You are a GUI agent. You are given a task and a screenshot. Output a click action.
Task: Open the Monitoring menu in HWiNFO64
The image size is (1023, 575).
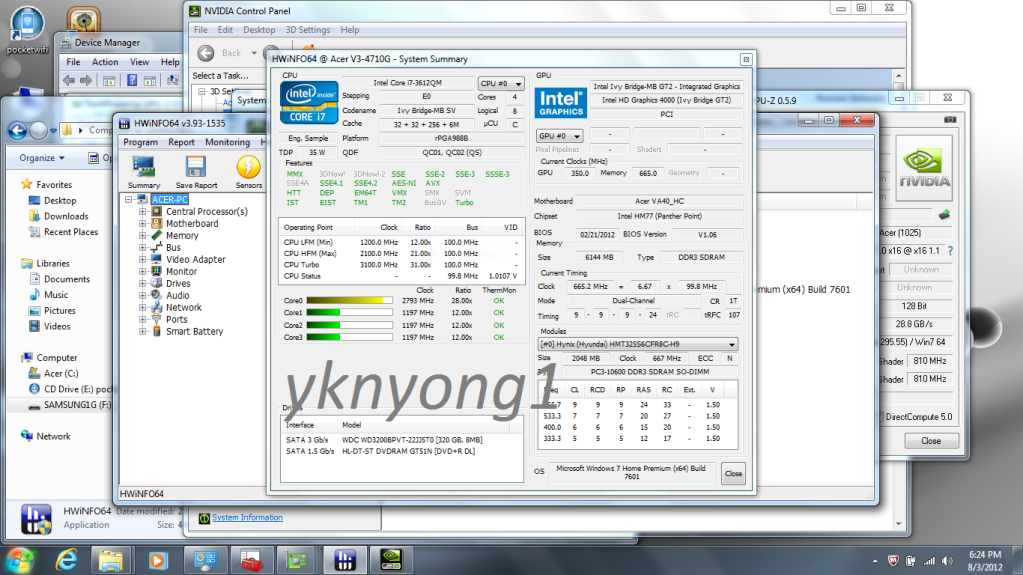227,142
